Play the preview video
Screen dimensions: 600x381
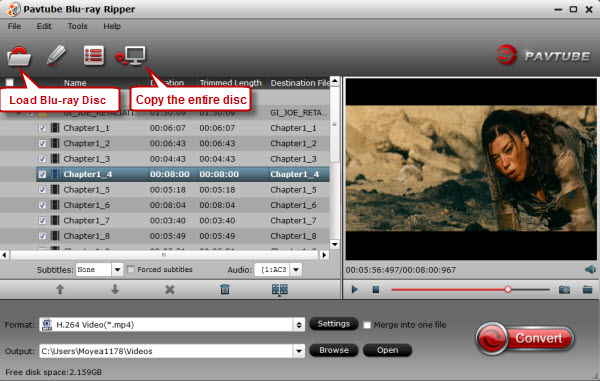pyautogui.click(x=355, y=290)
